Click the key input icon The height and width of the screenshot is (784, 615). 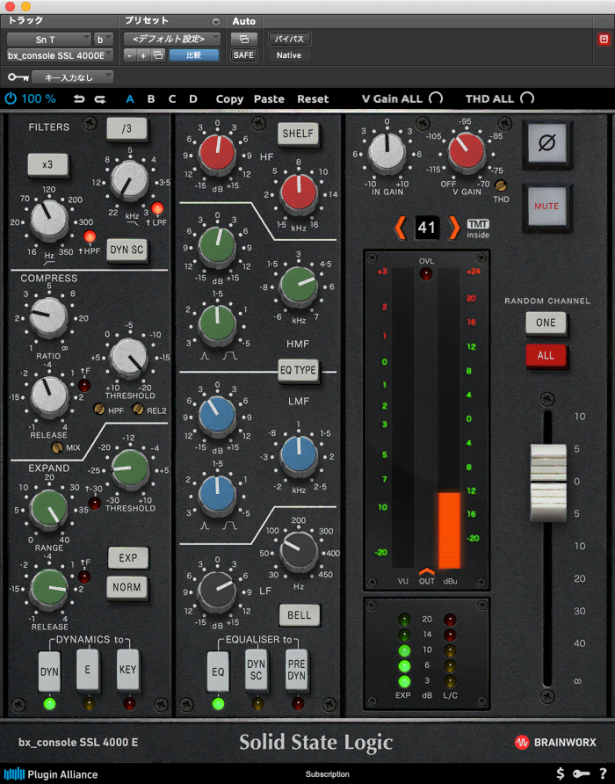pyautogui.click(x=18, y=77)
